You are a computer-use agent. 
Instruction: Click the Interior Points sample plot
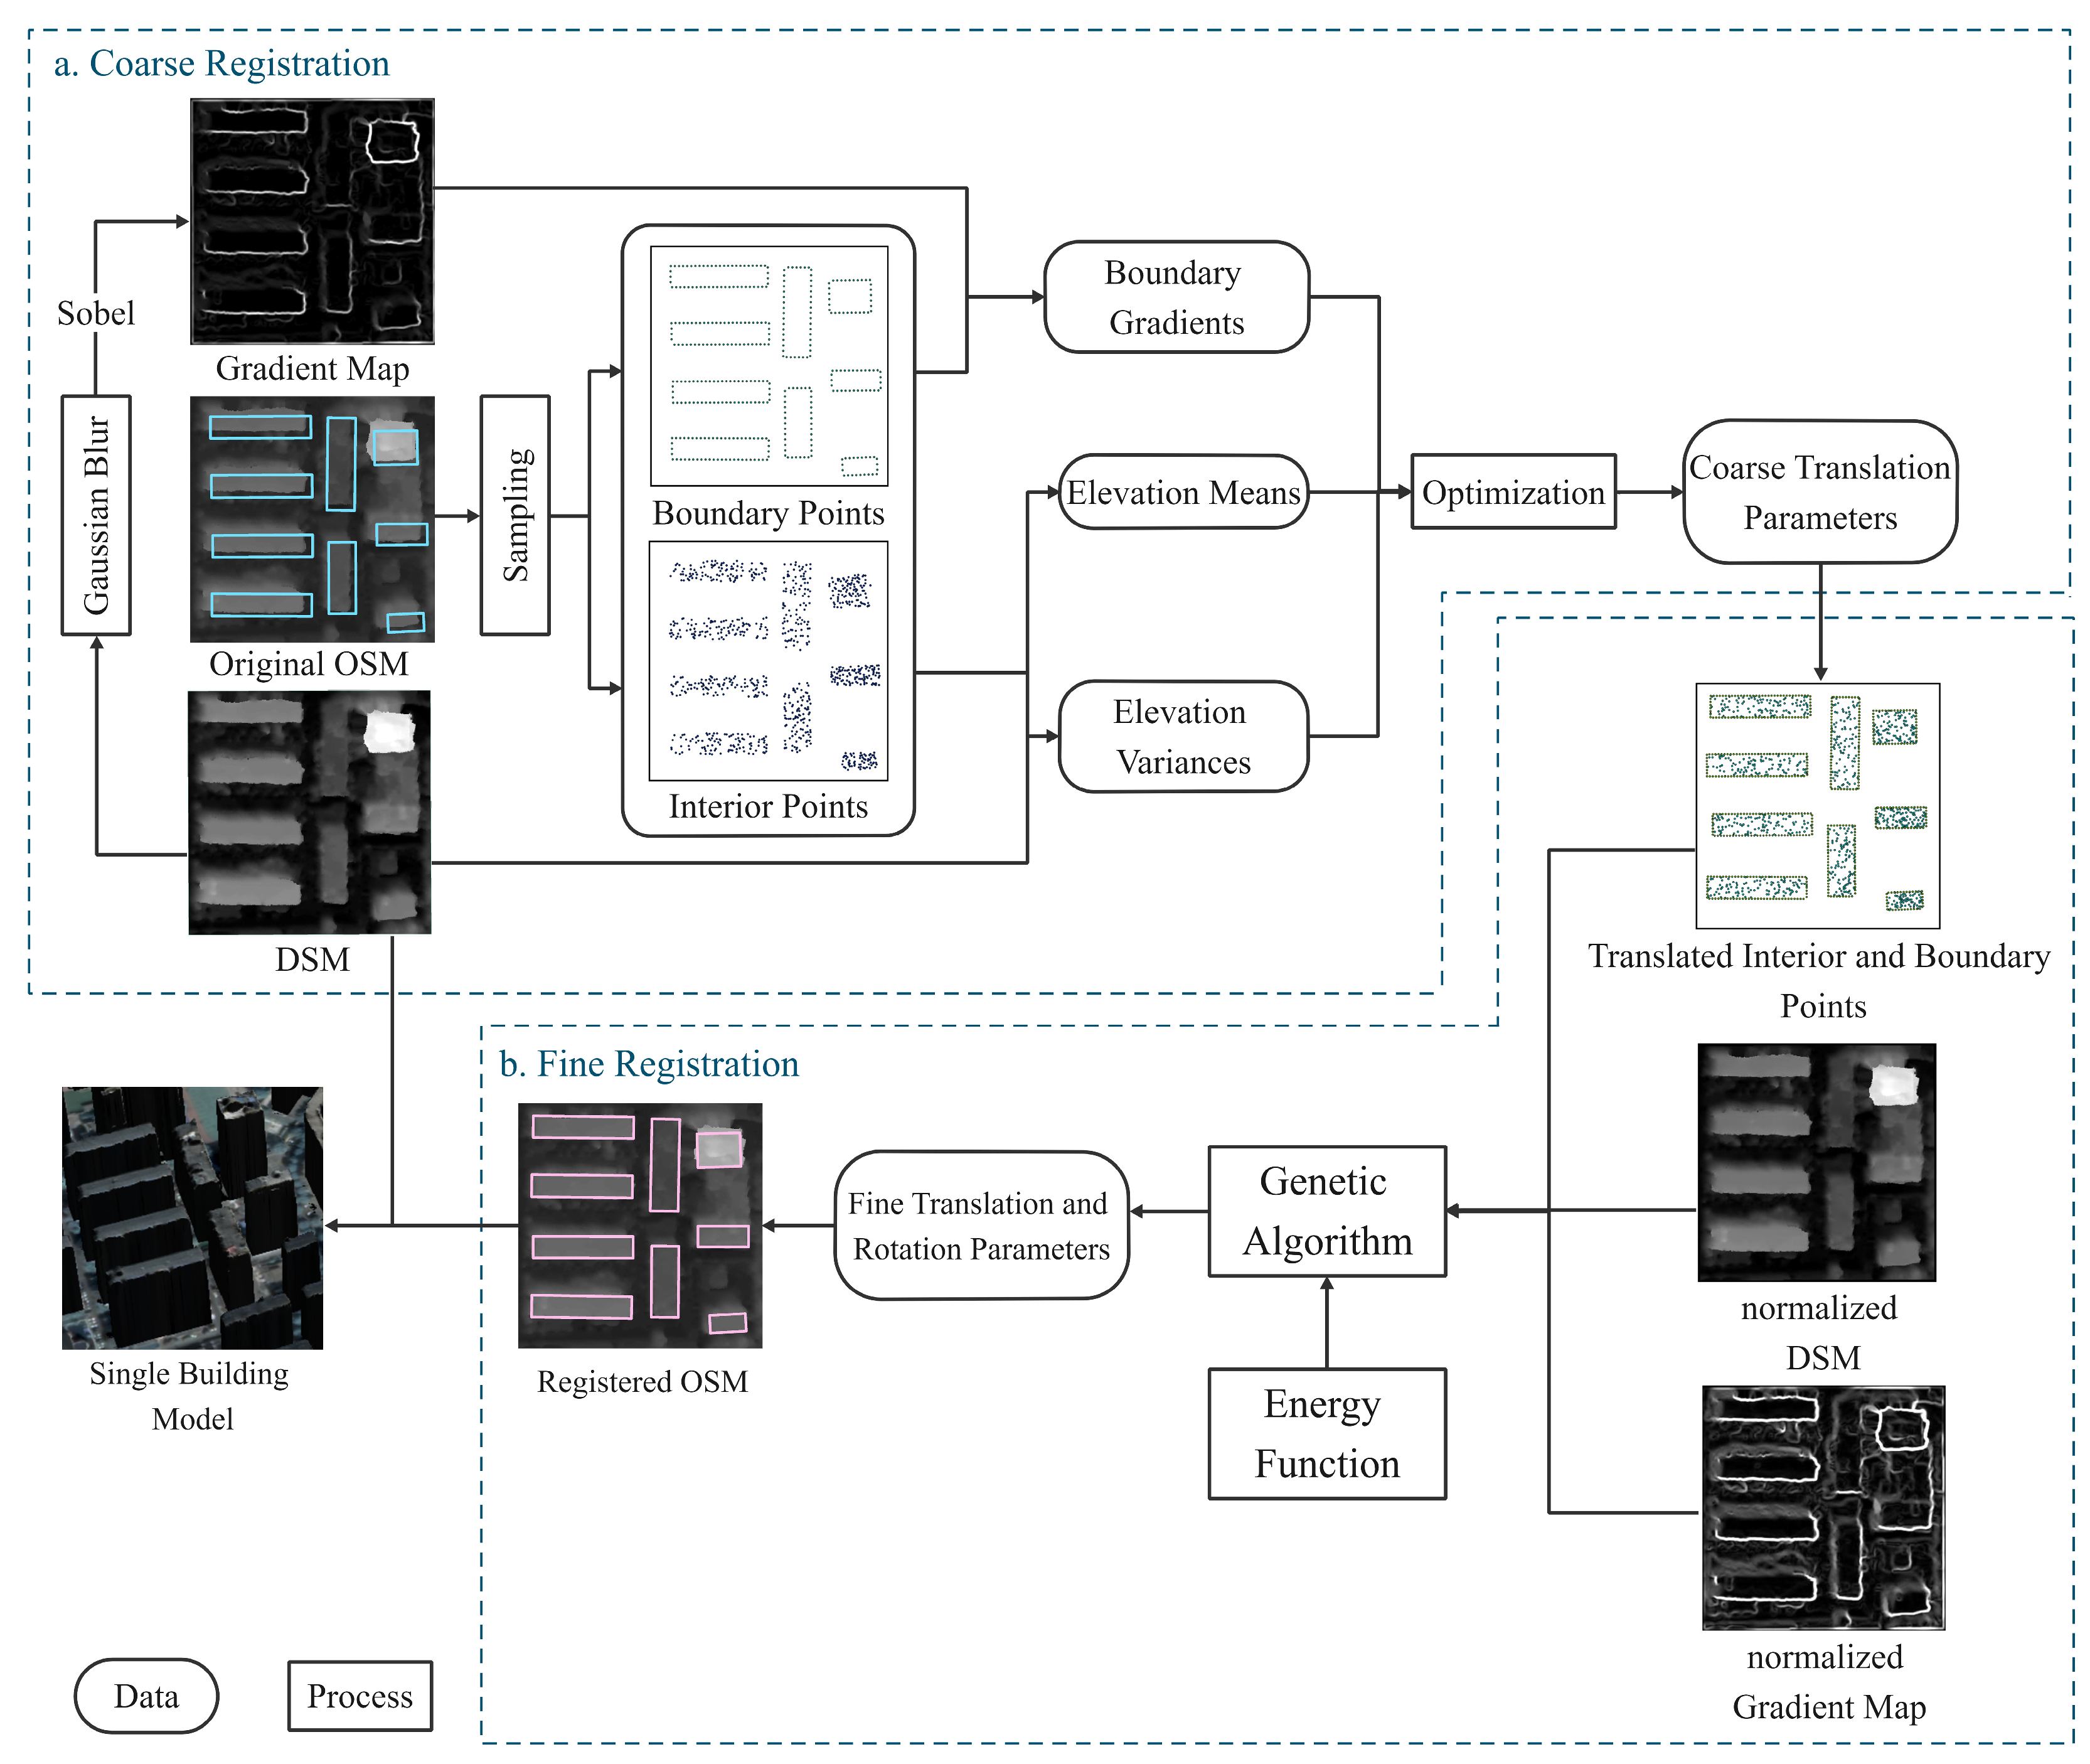[768, 661]
